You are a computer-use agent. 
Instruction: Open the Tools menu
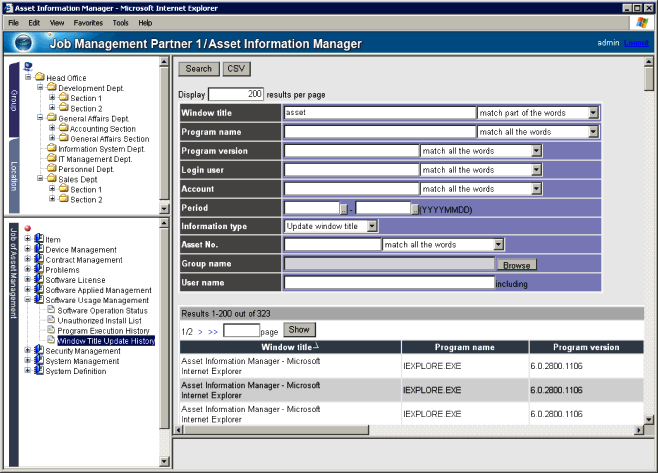120,22
